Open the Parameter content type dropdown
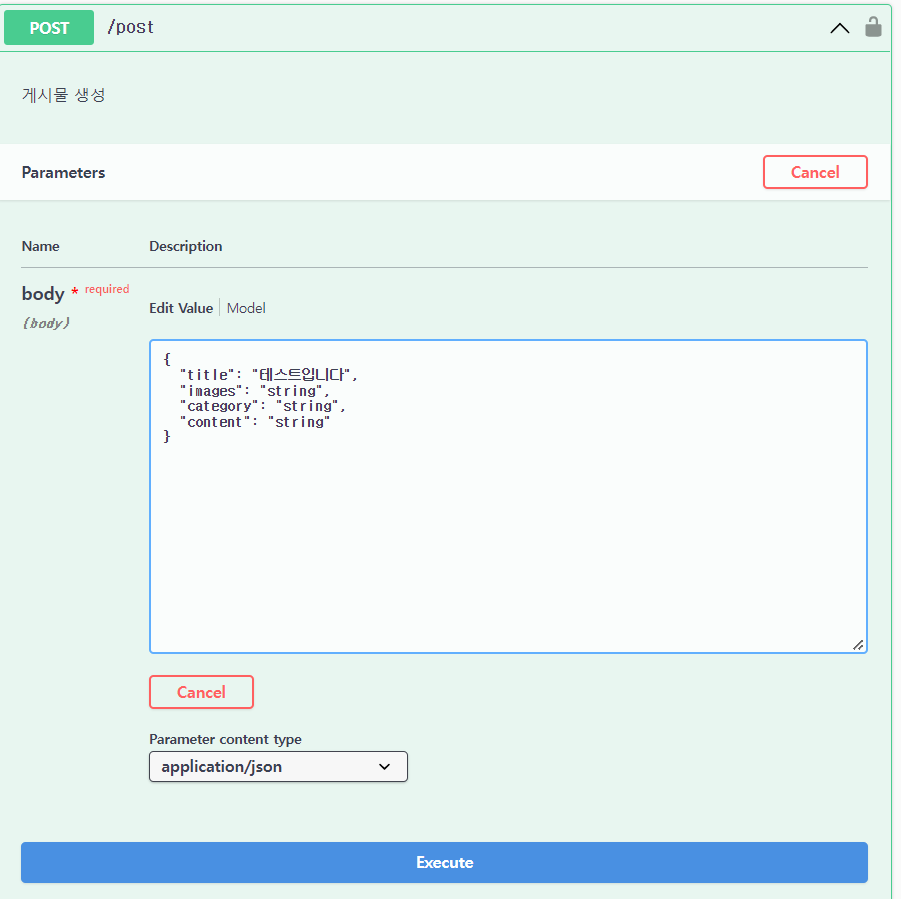901x899 pixels. point(278,766)
